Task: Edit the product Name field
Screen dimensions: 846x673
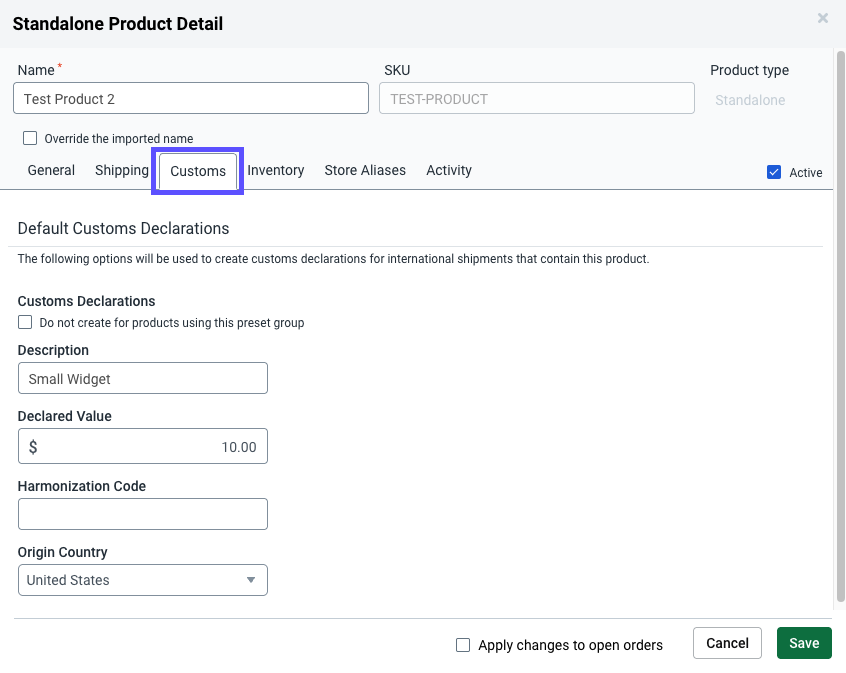Action: click(190, 98)
